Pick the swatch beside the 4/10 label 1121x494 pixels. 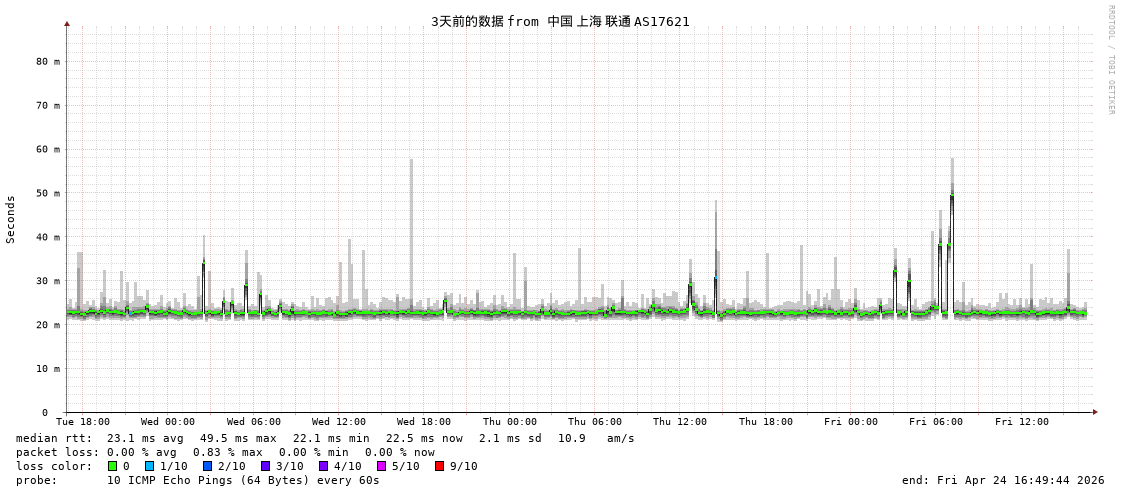coord(323,466)
